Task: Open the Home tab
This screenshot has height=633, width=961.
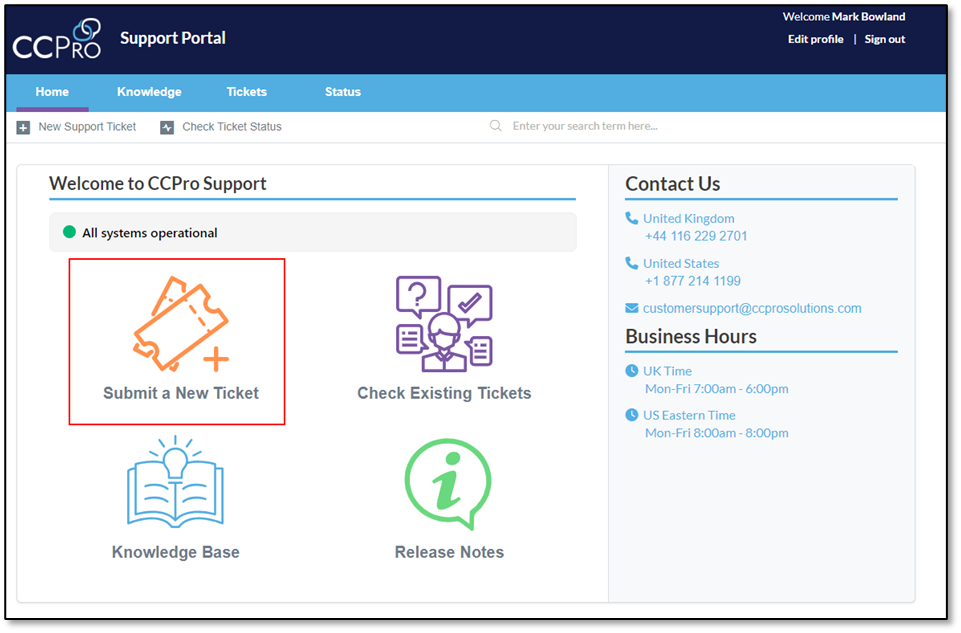Action: click(52, 92)
